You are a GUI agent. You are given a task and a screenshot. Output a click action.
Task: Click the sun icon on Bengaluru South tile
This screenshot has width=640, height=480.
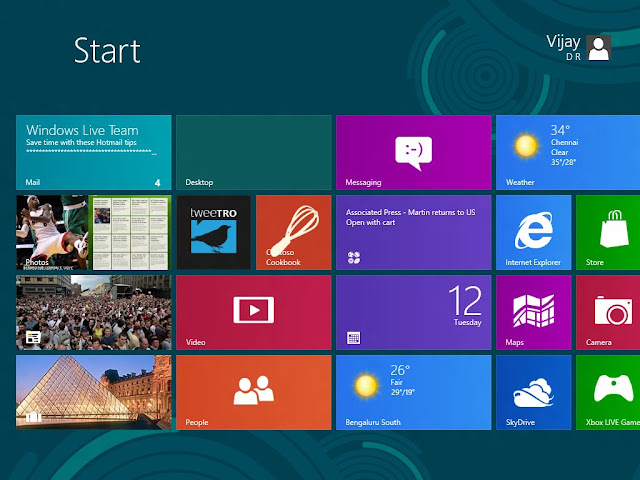coord(366,386)
